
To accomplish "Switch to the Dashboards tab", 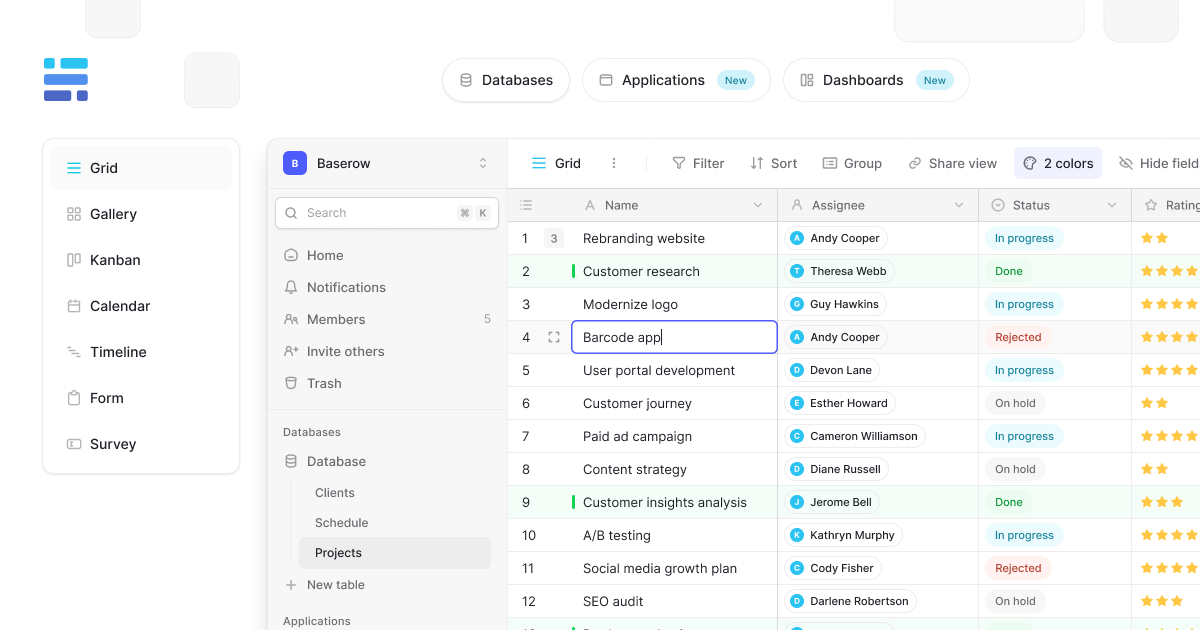I will coord(875,80).
